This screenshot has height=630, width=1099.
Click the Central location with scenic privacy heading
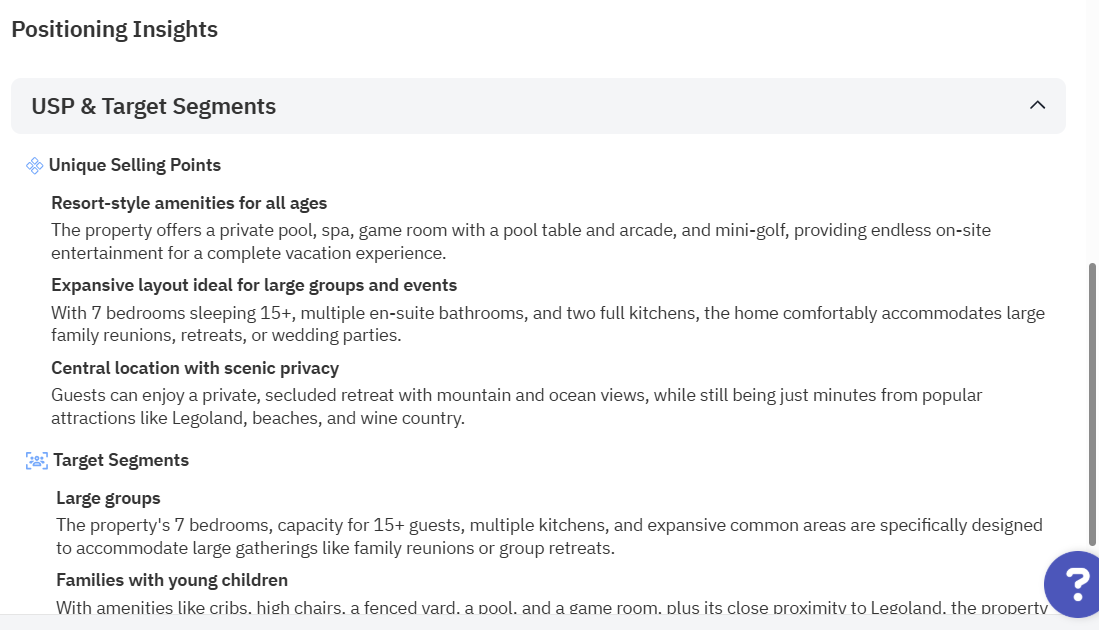point(195,368)
